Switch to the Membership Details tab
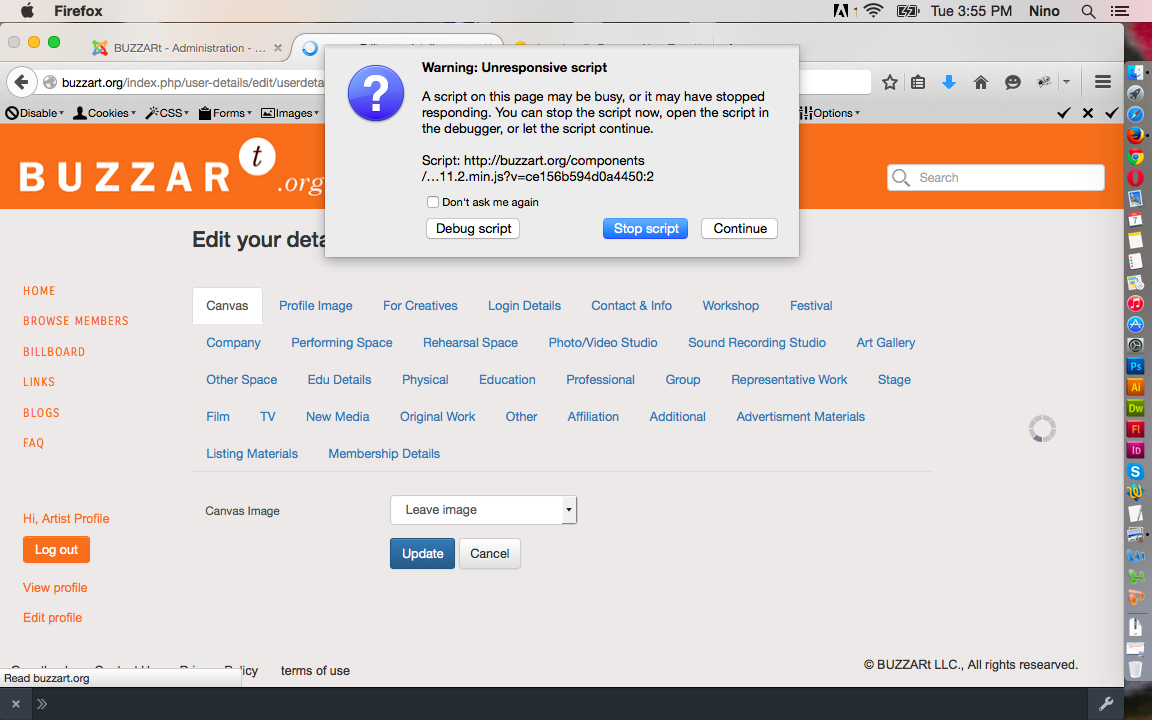Screen dimensions: 1152x720 point(384,453)
